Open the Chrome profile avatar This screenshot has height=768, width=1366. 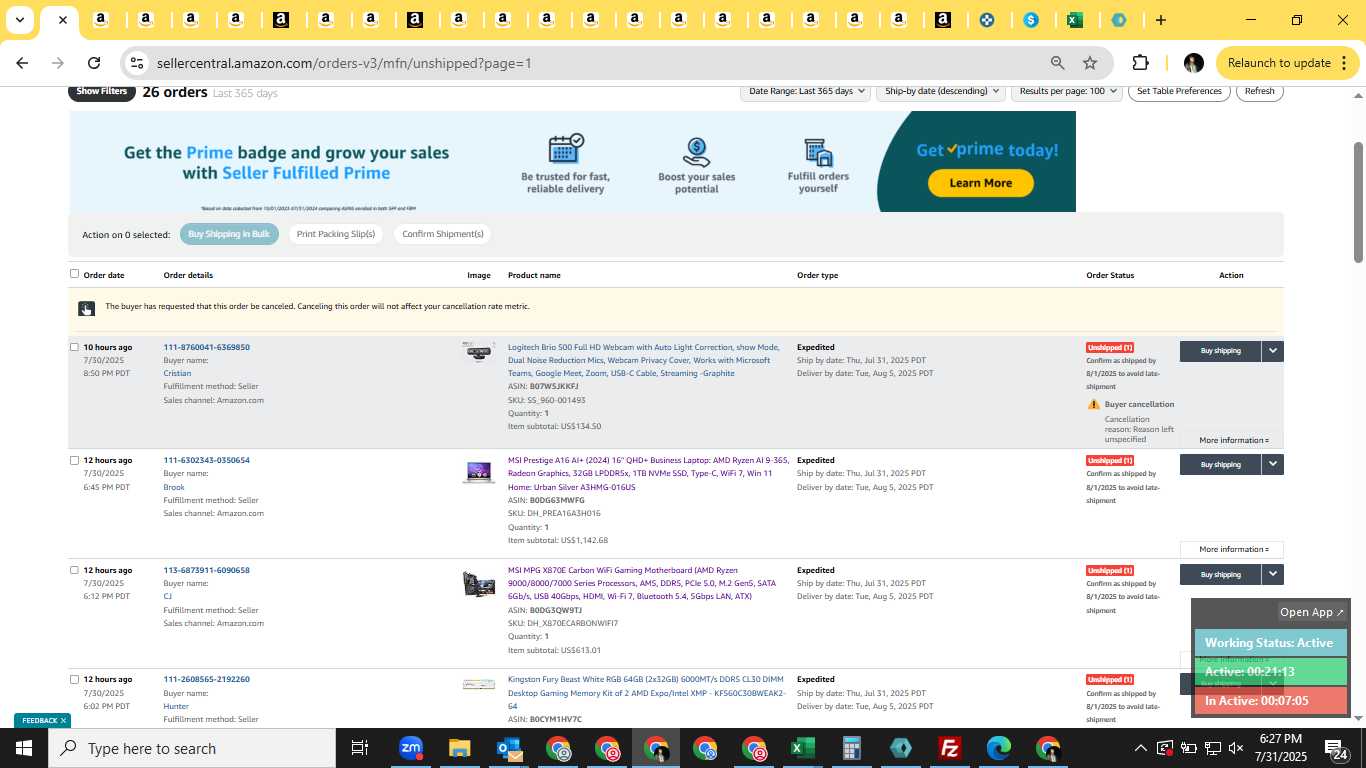[x=1193, y=63]
